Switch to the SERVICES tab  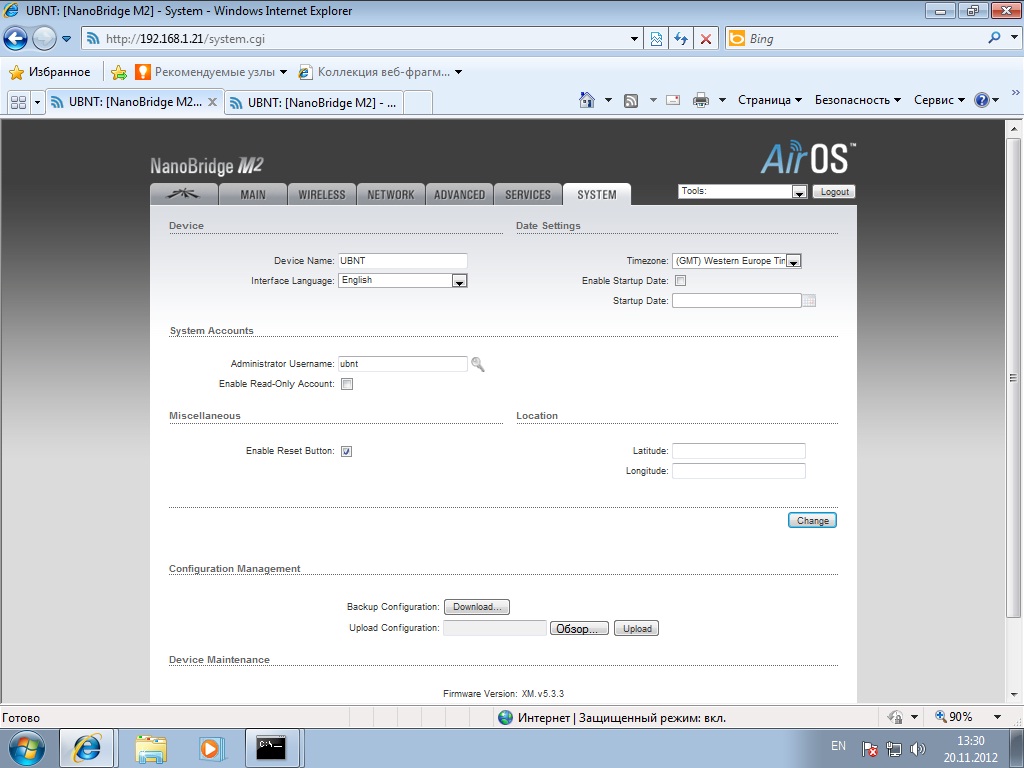tap(528, 194)
